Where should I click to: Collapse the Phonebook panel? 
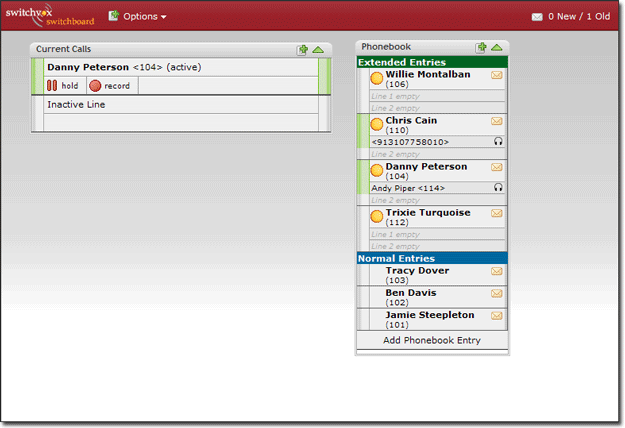(x=497, y=47)
